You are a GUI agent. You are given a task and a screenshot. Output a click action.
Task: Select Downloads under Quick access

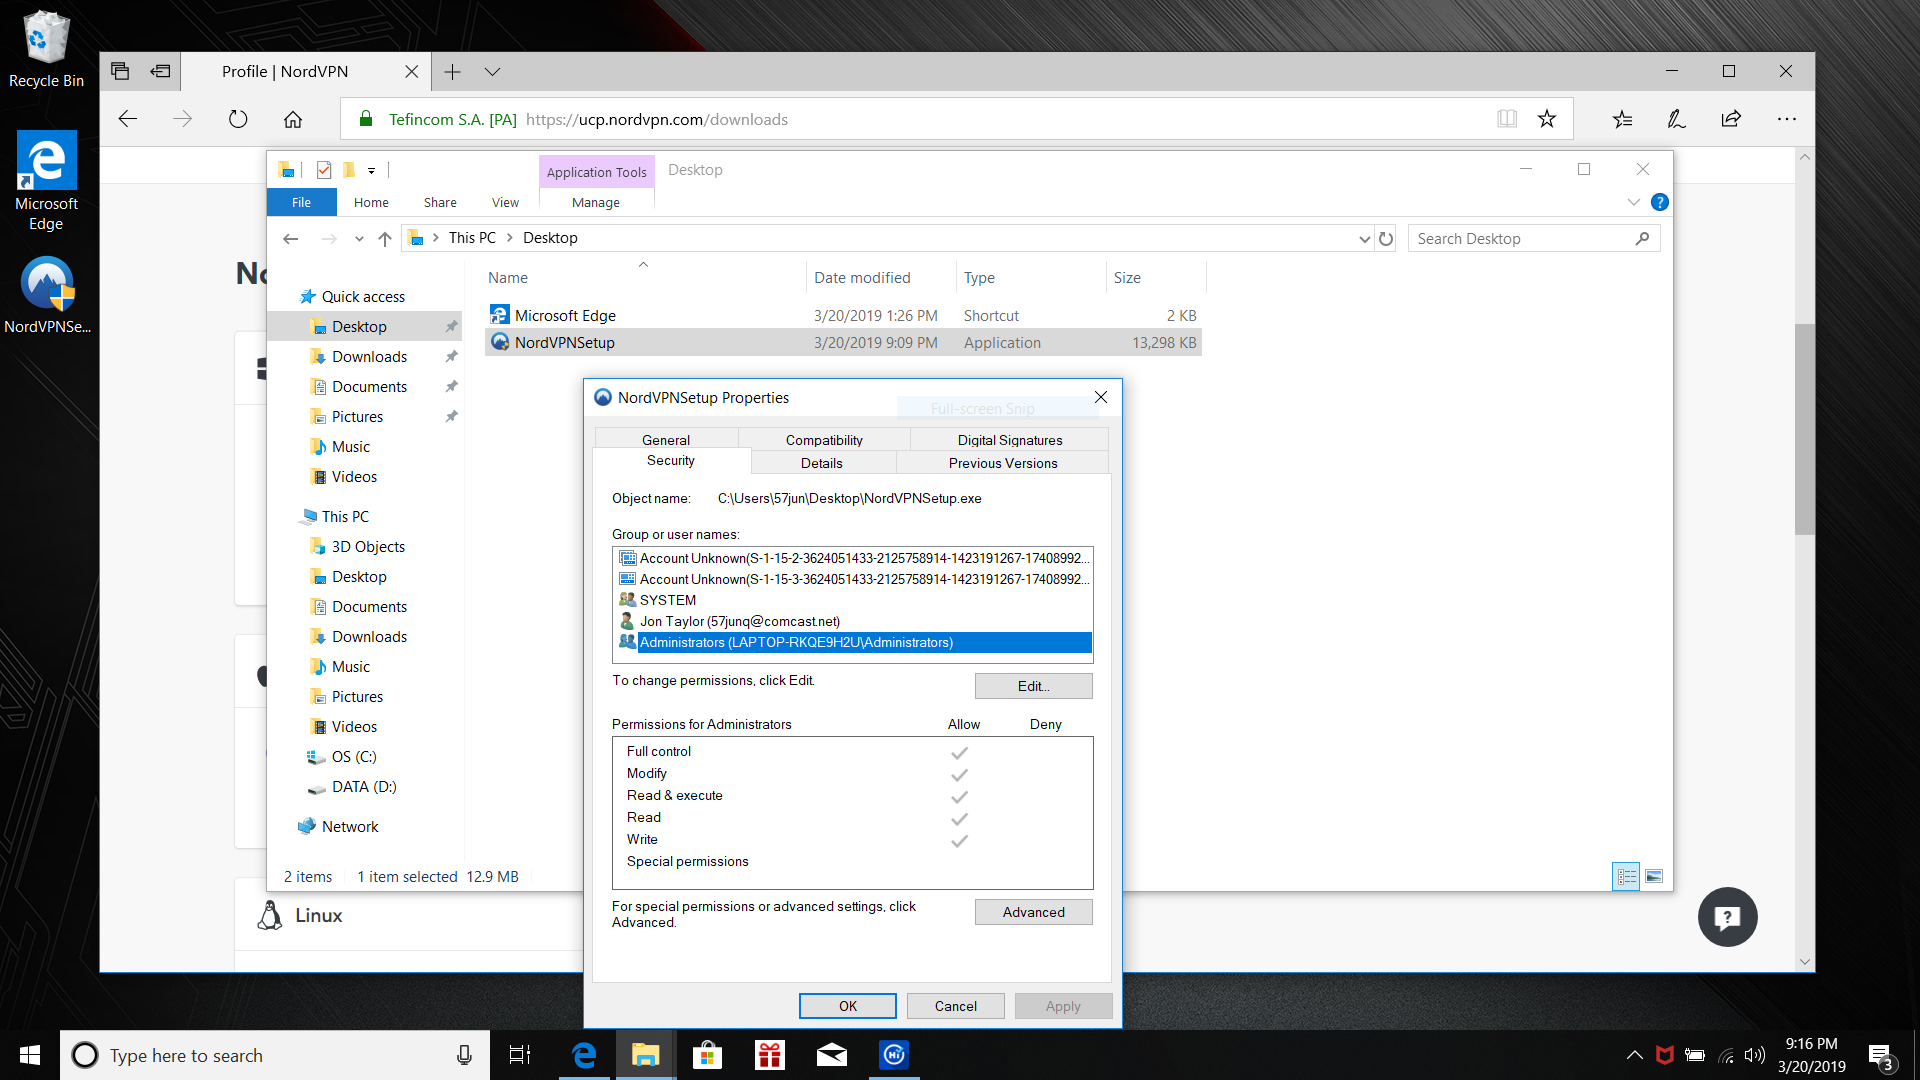click(369, 357)
